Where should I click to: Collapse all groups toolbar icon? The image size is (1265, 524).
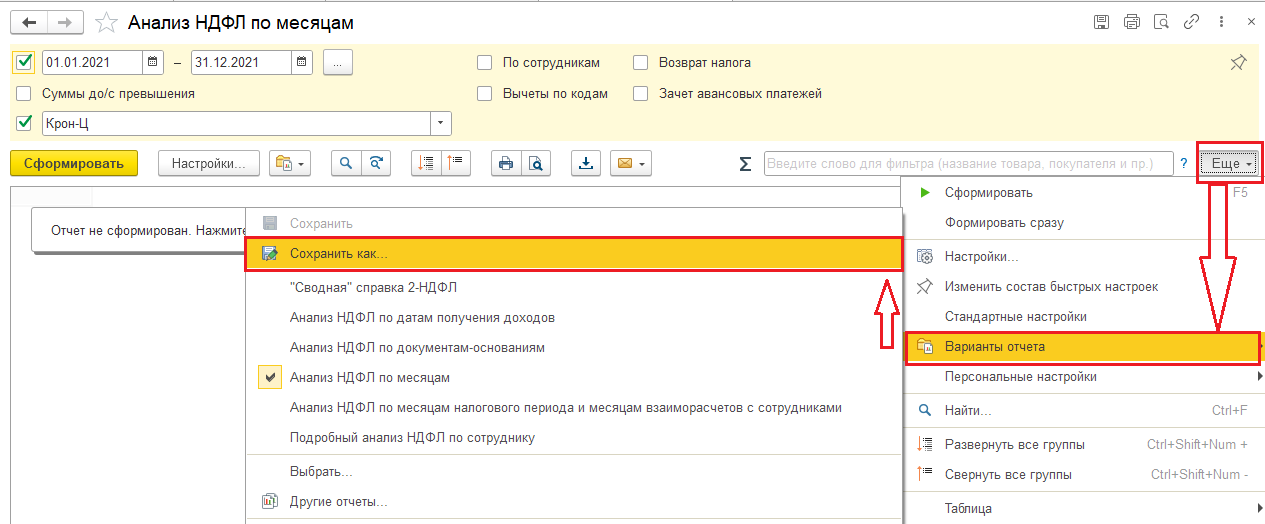pyautogui.click(x=455, y=164)
